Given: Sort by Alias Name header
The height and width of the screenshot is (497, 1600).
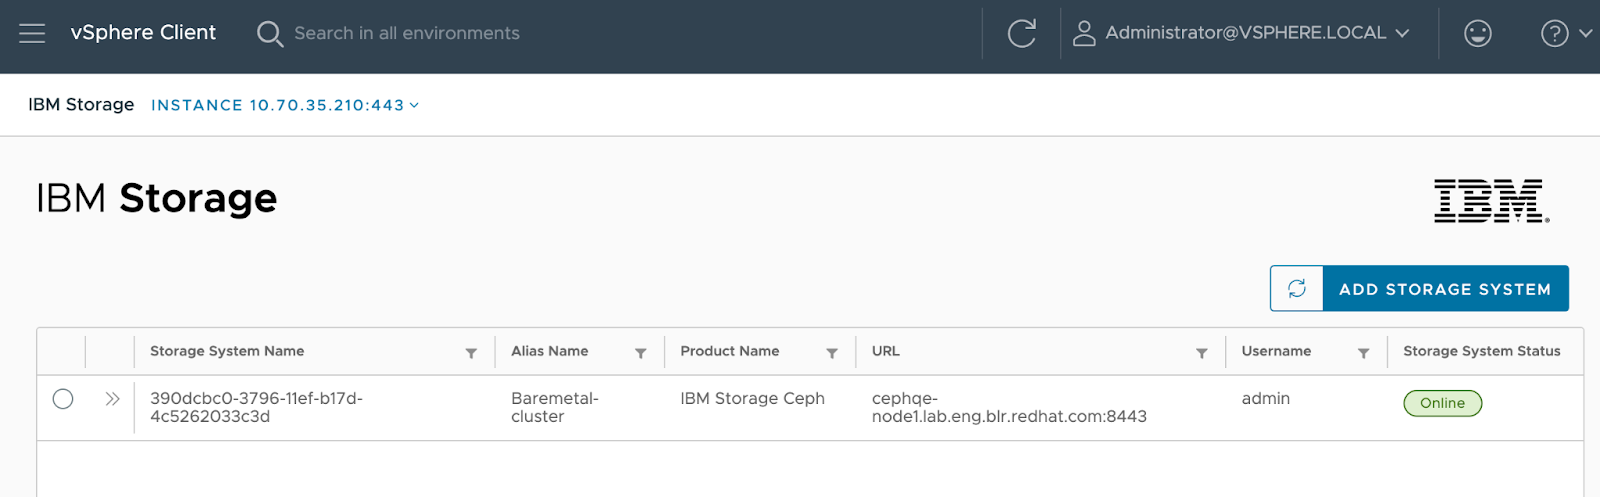Looking at the screenshot, I should (x=549, y=351).
